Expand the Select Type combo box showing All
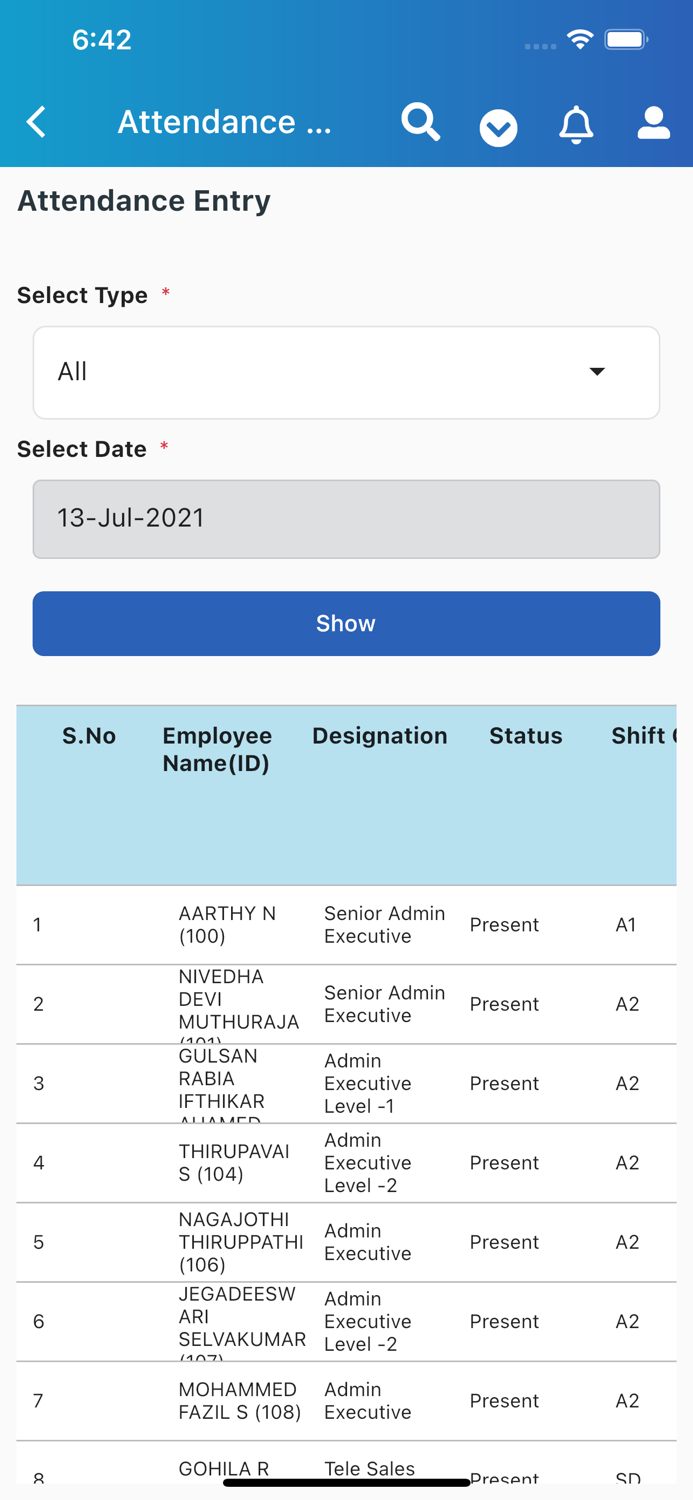This screenshot has height=1500, width=693. click(346, 371)
